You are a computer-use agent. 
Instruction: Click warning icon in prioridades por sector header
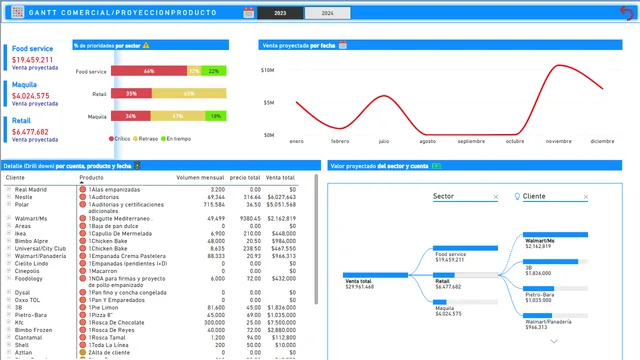[x=146, y=45]
